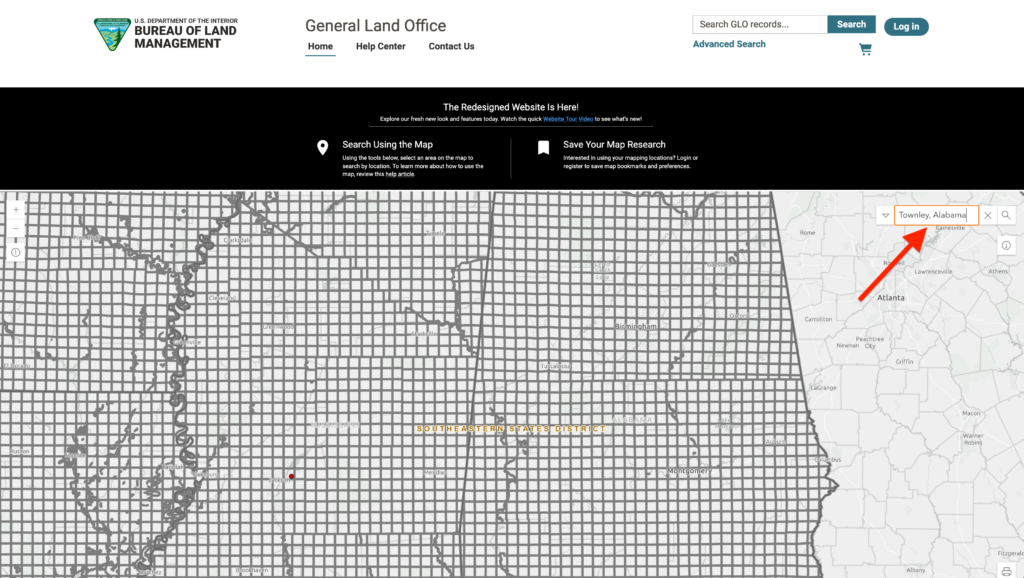Click the map search magnifier icon
Viewport: 1024px width, 578px height.
click(1006, 215)
